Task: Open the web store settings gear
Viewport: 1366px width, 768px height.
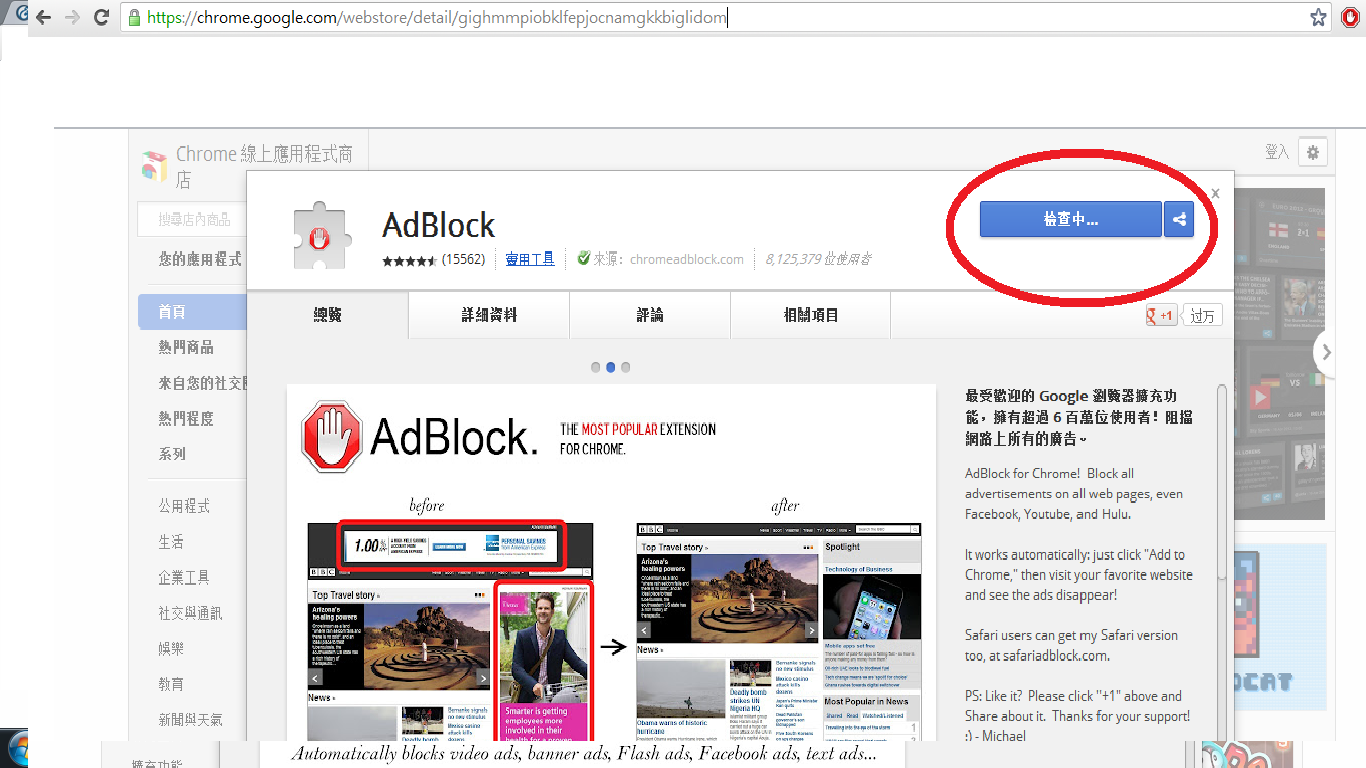Action: pyautogui.click(x=1312, y=152)
